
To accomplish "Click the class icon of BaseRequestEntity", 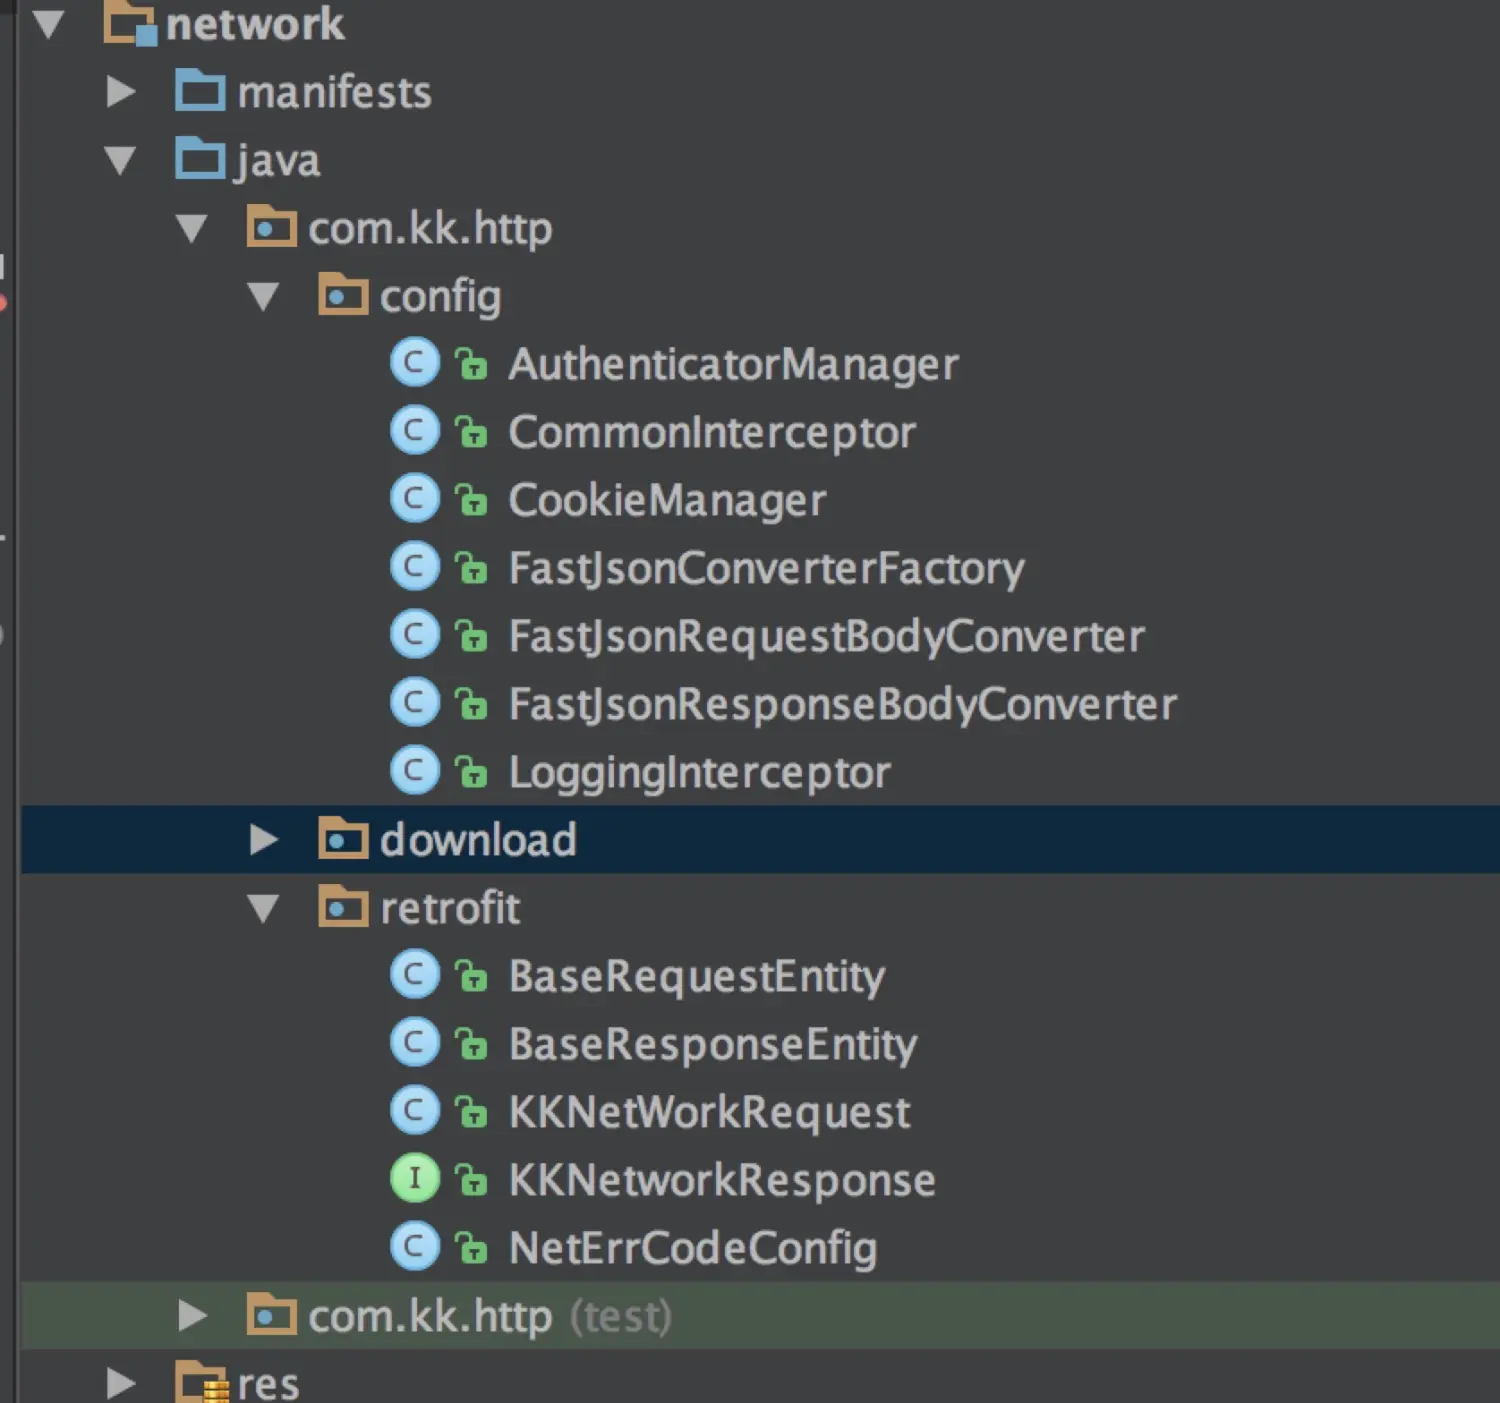I will pyautogui.click(x=414, y=975).
